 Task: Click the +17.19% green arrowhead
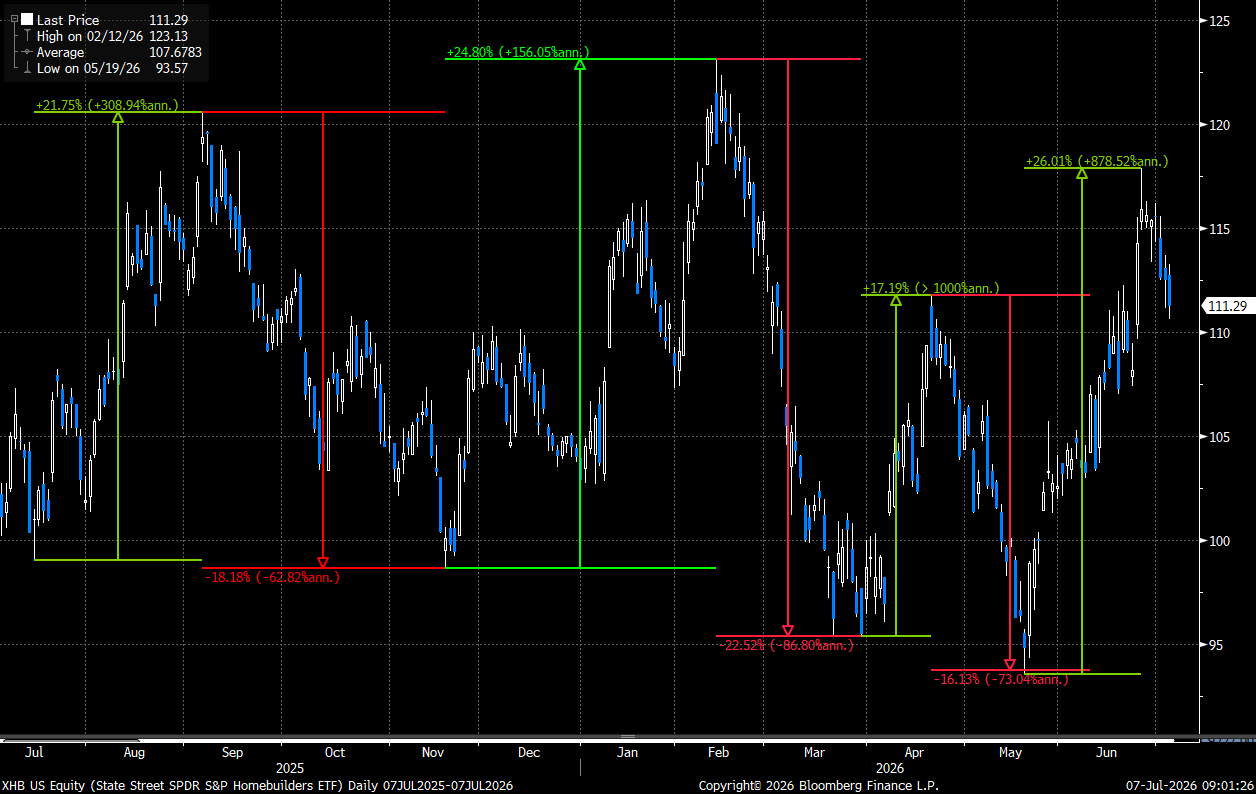pyautogui.click(x=896, y=300)
